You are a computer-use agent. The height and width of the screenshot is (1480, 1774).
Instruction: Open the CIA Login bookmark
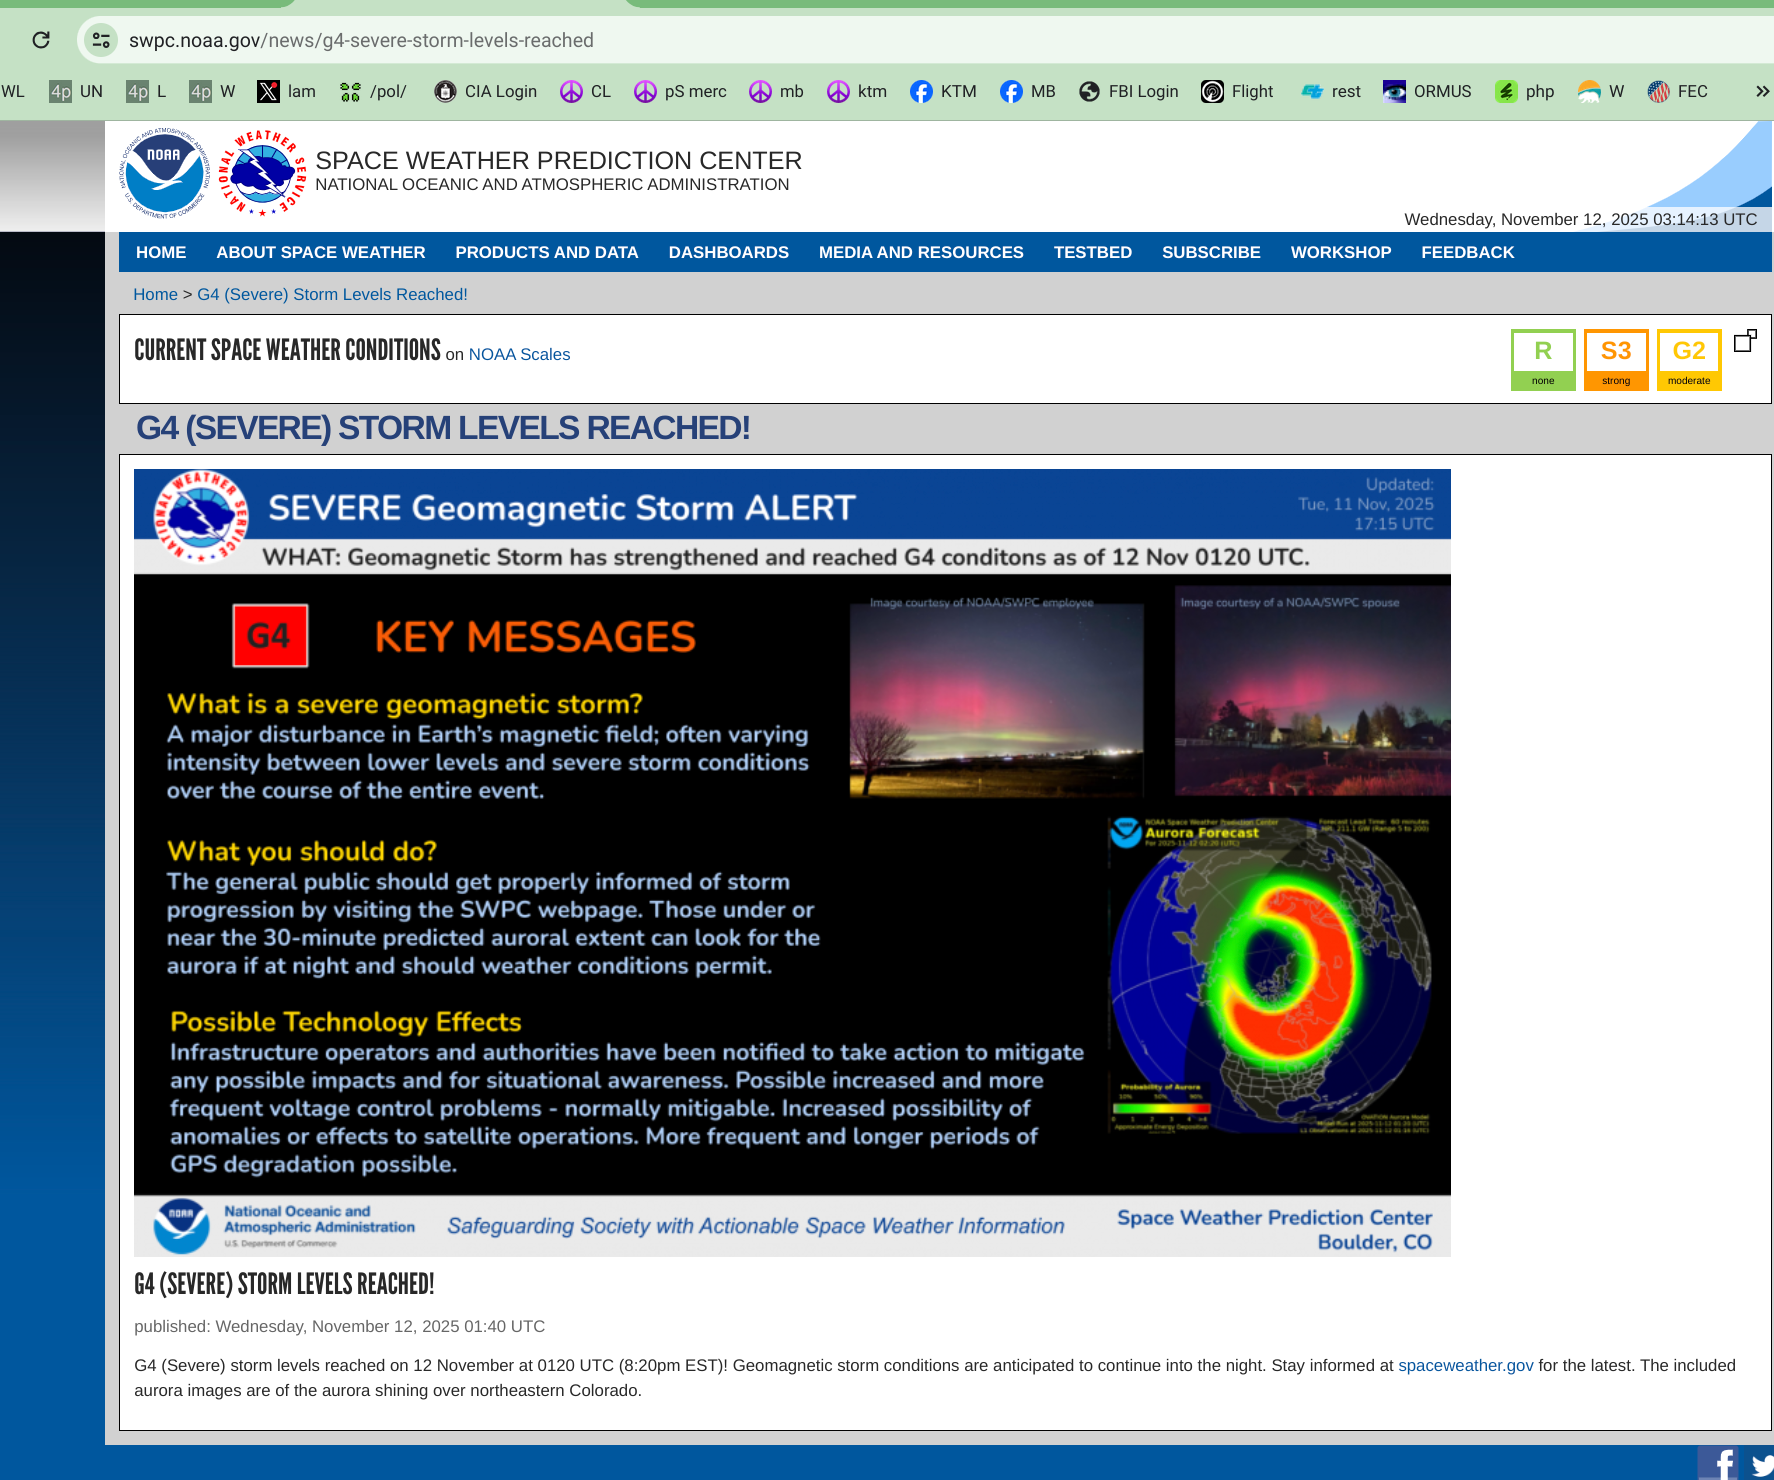486,92
